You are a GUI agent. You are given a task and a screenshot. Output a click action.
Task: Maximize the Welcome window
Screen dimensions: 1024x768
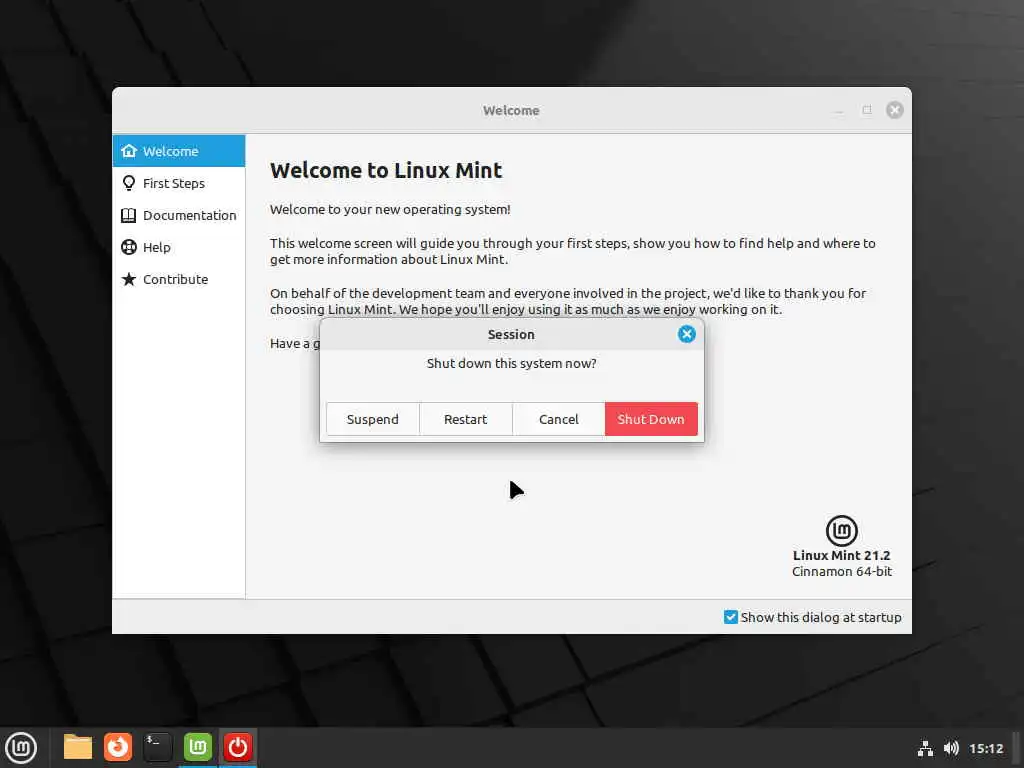click(867, 110)
